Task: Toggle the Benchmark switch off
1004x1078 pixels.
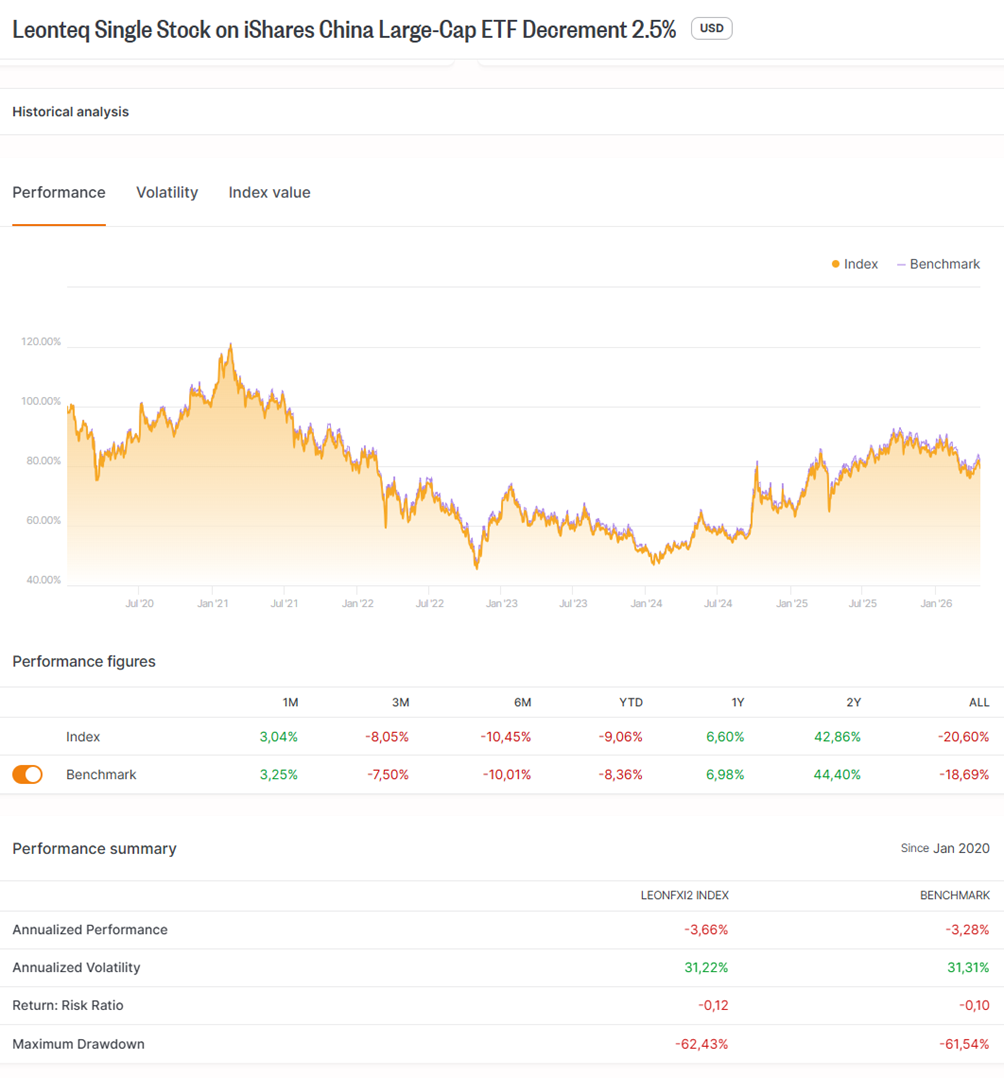Action: (x=28, y=774)
